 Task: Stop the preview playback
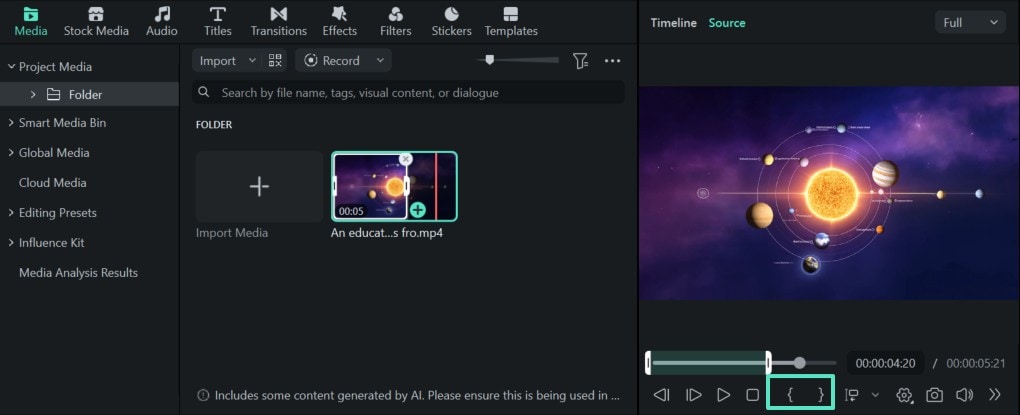[x=753, y=395]
